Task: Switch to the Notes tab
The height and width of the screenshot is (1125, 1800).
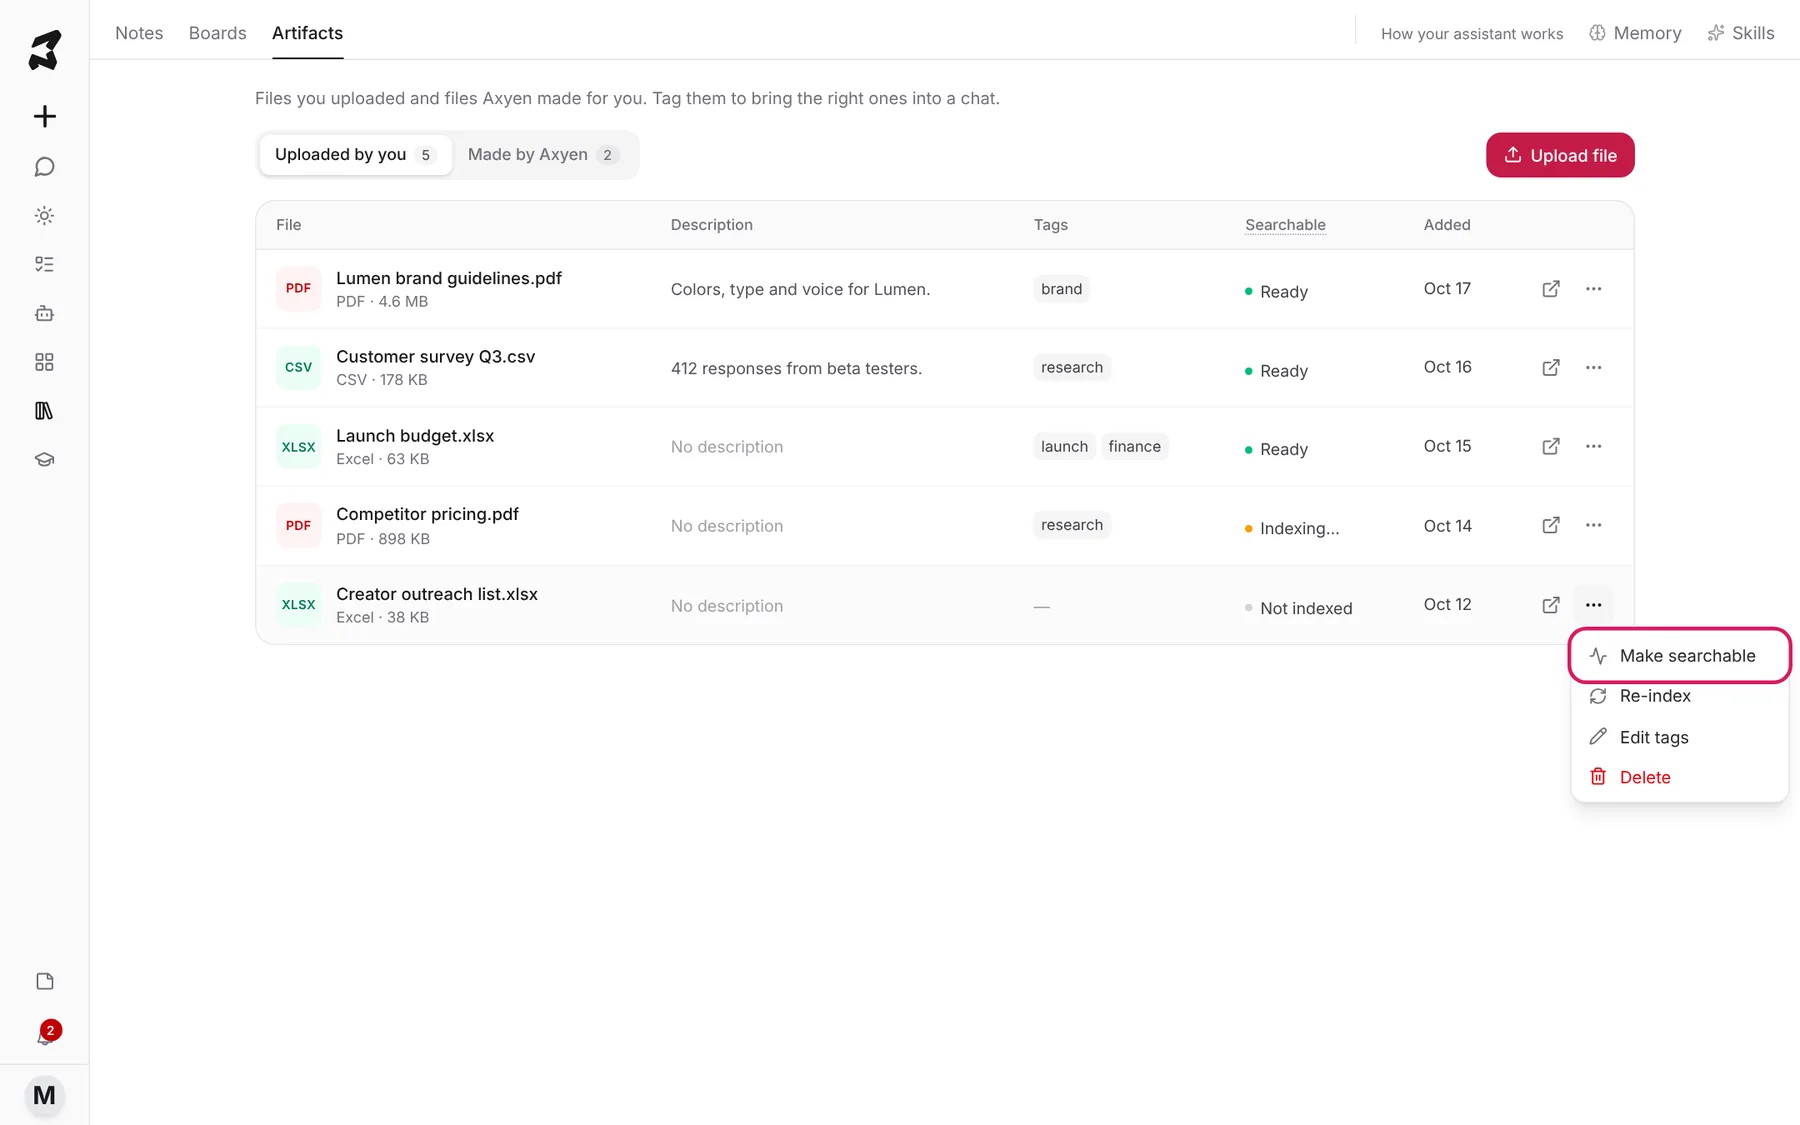Action: [x=139, y=33]
